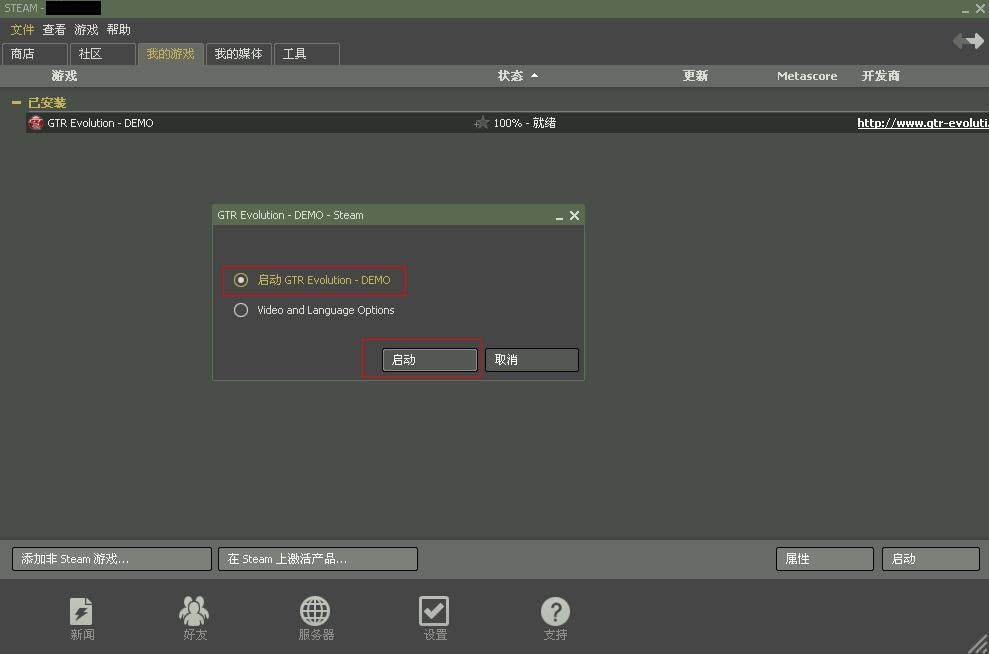Click 取消 to cancel the dialog

tap(532, 359)
